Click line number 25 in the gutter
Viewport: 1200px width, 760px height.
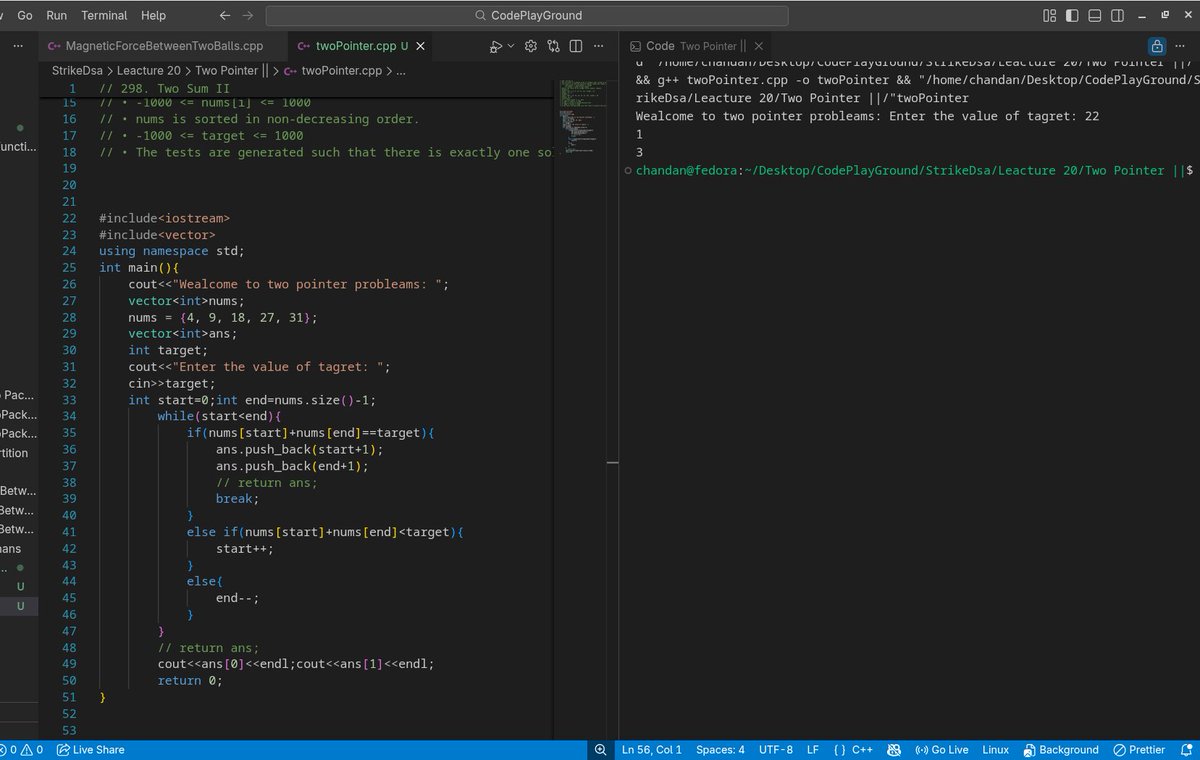pyautogui.click(x=69, y=267)
